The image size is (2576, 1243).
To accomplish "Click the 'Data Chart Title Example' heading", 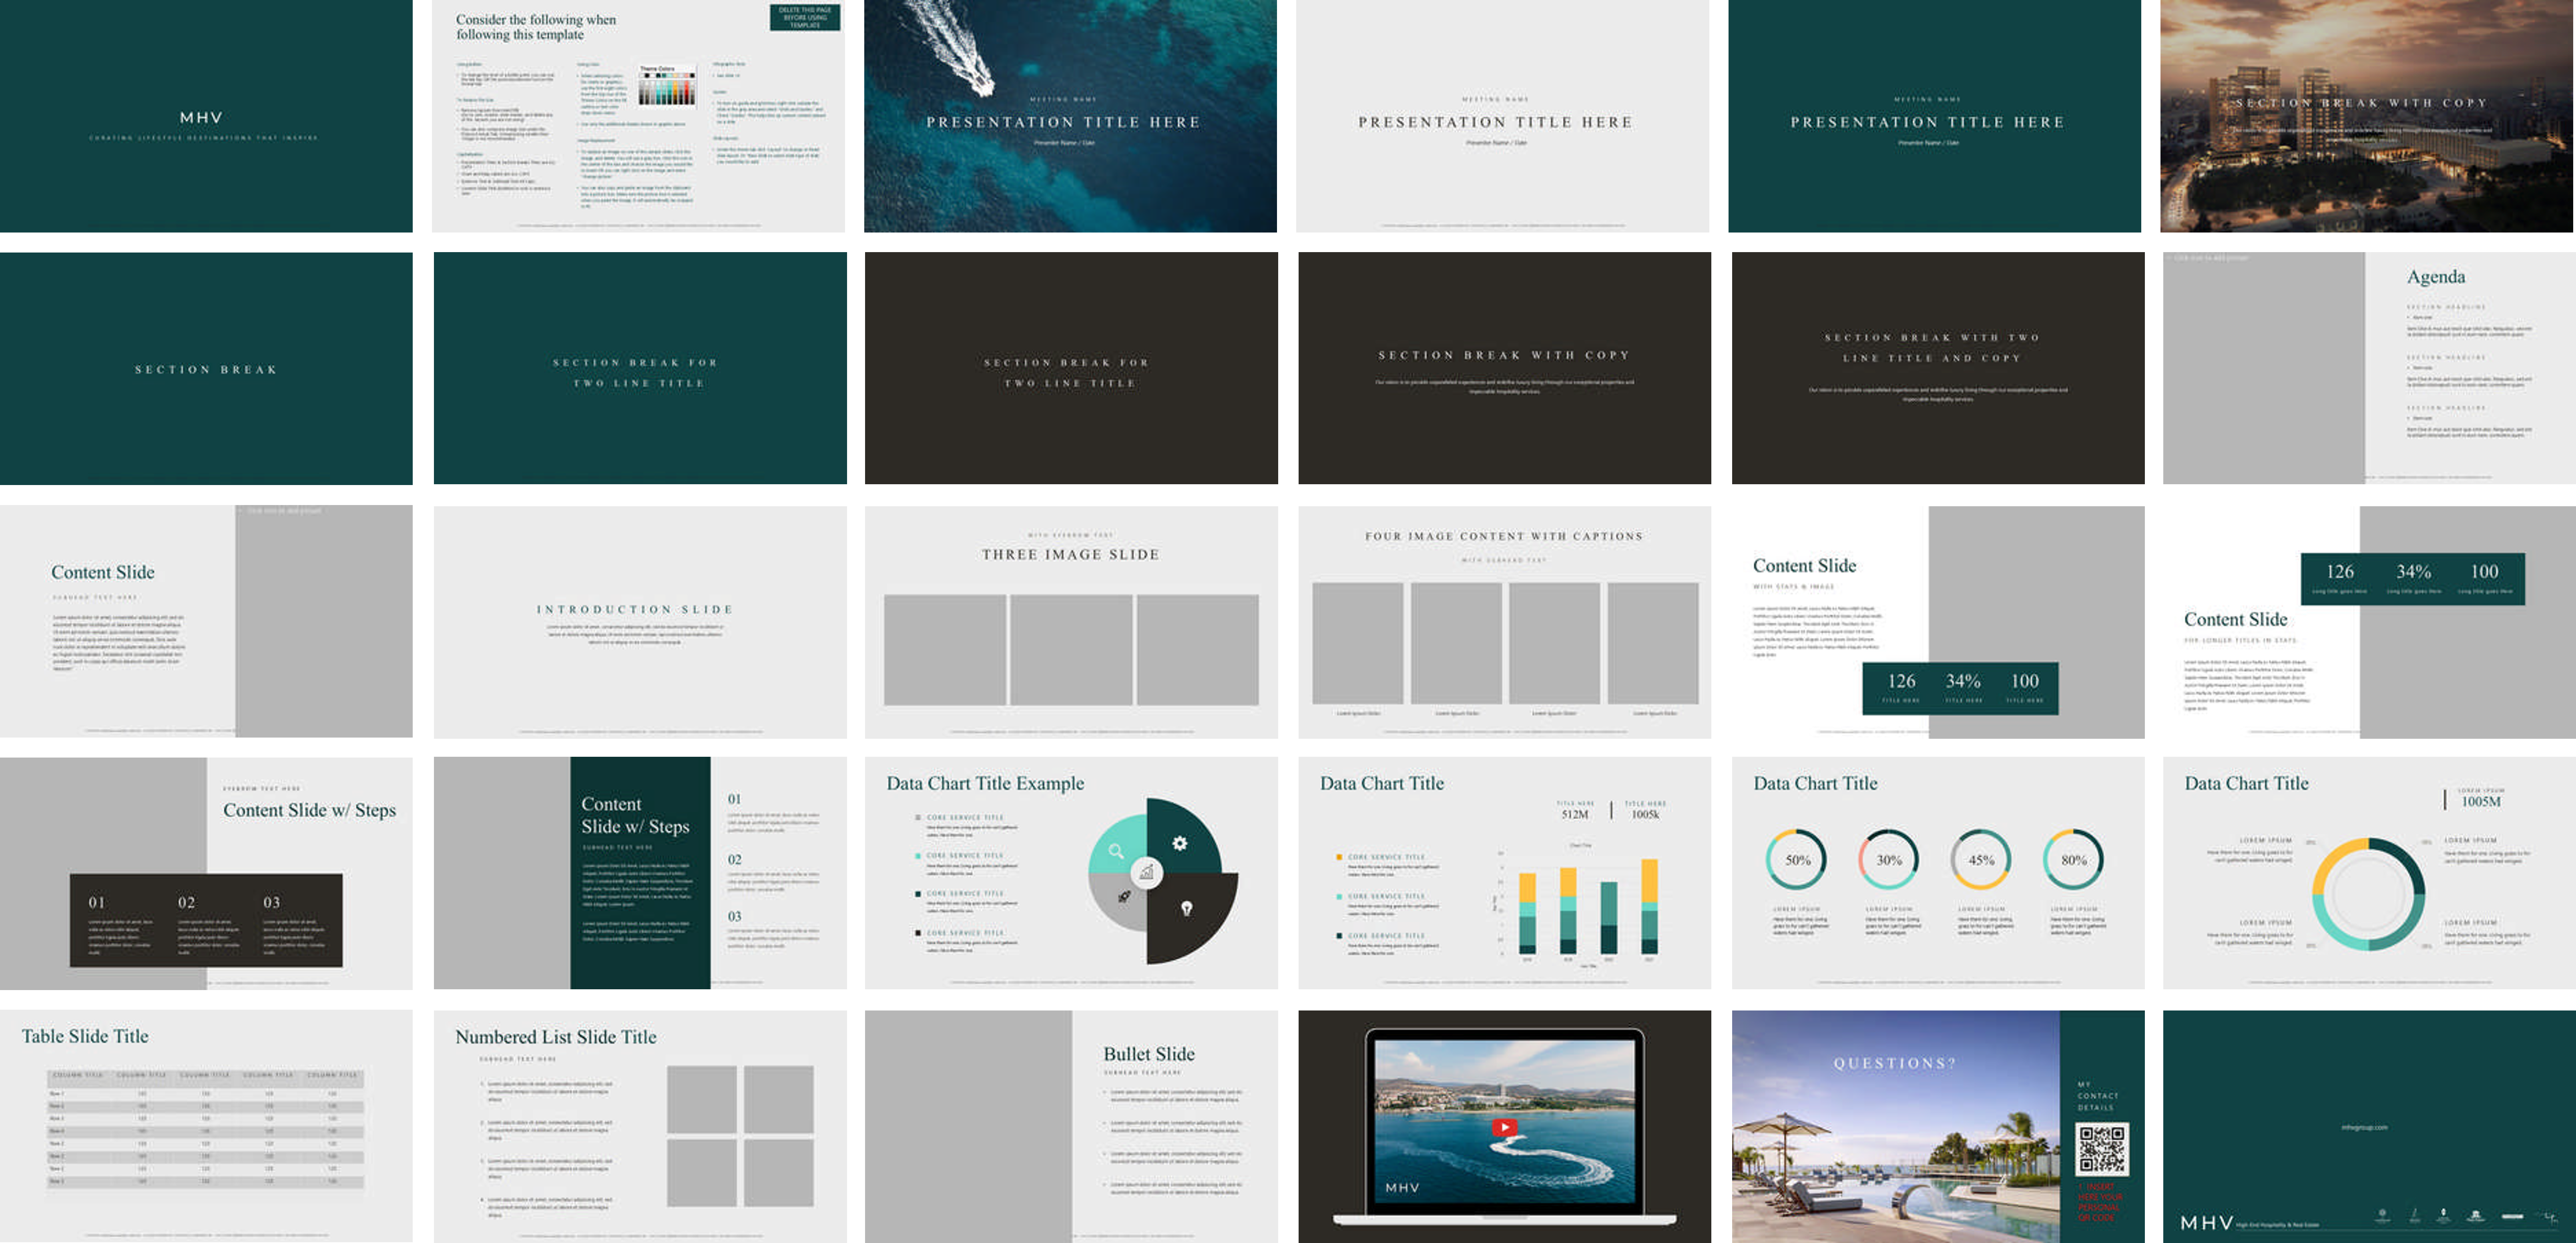I will click(985, 783).
